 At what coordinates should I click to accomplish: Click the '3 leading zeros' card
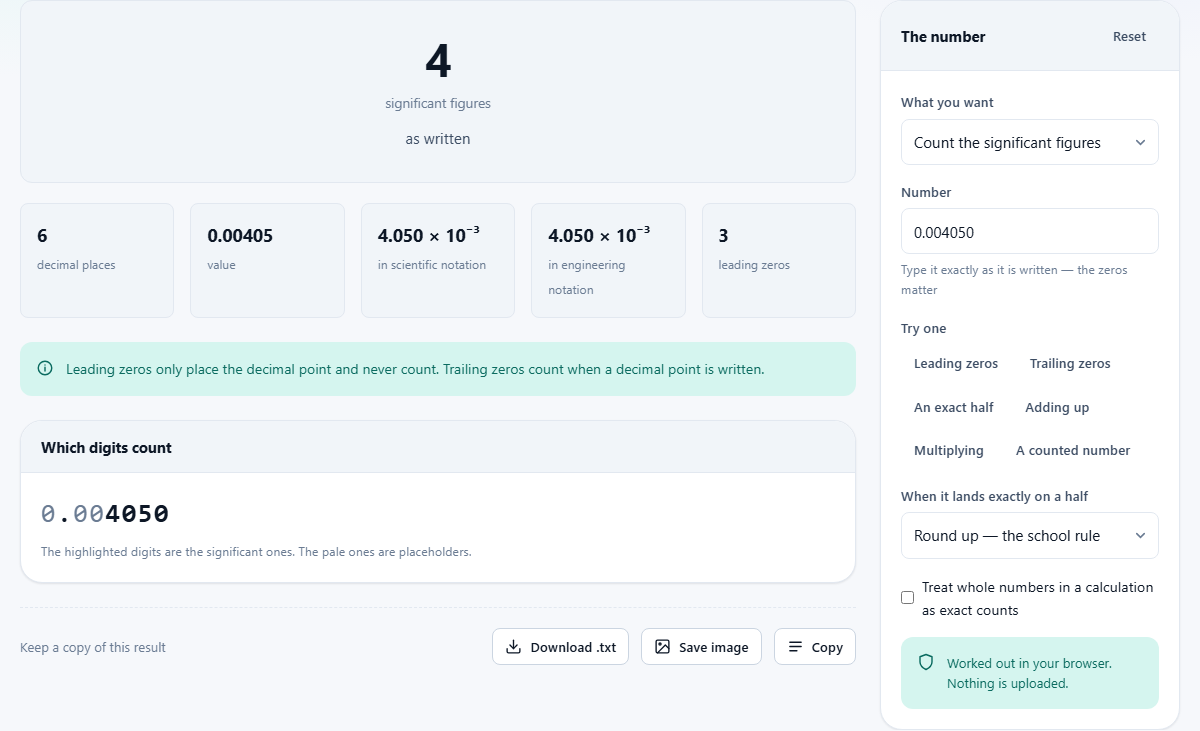(779, 260)
